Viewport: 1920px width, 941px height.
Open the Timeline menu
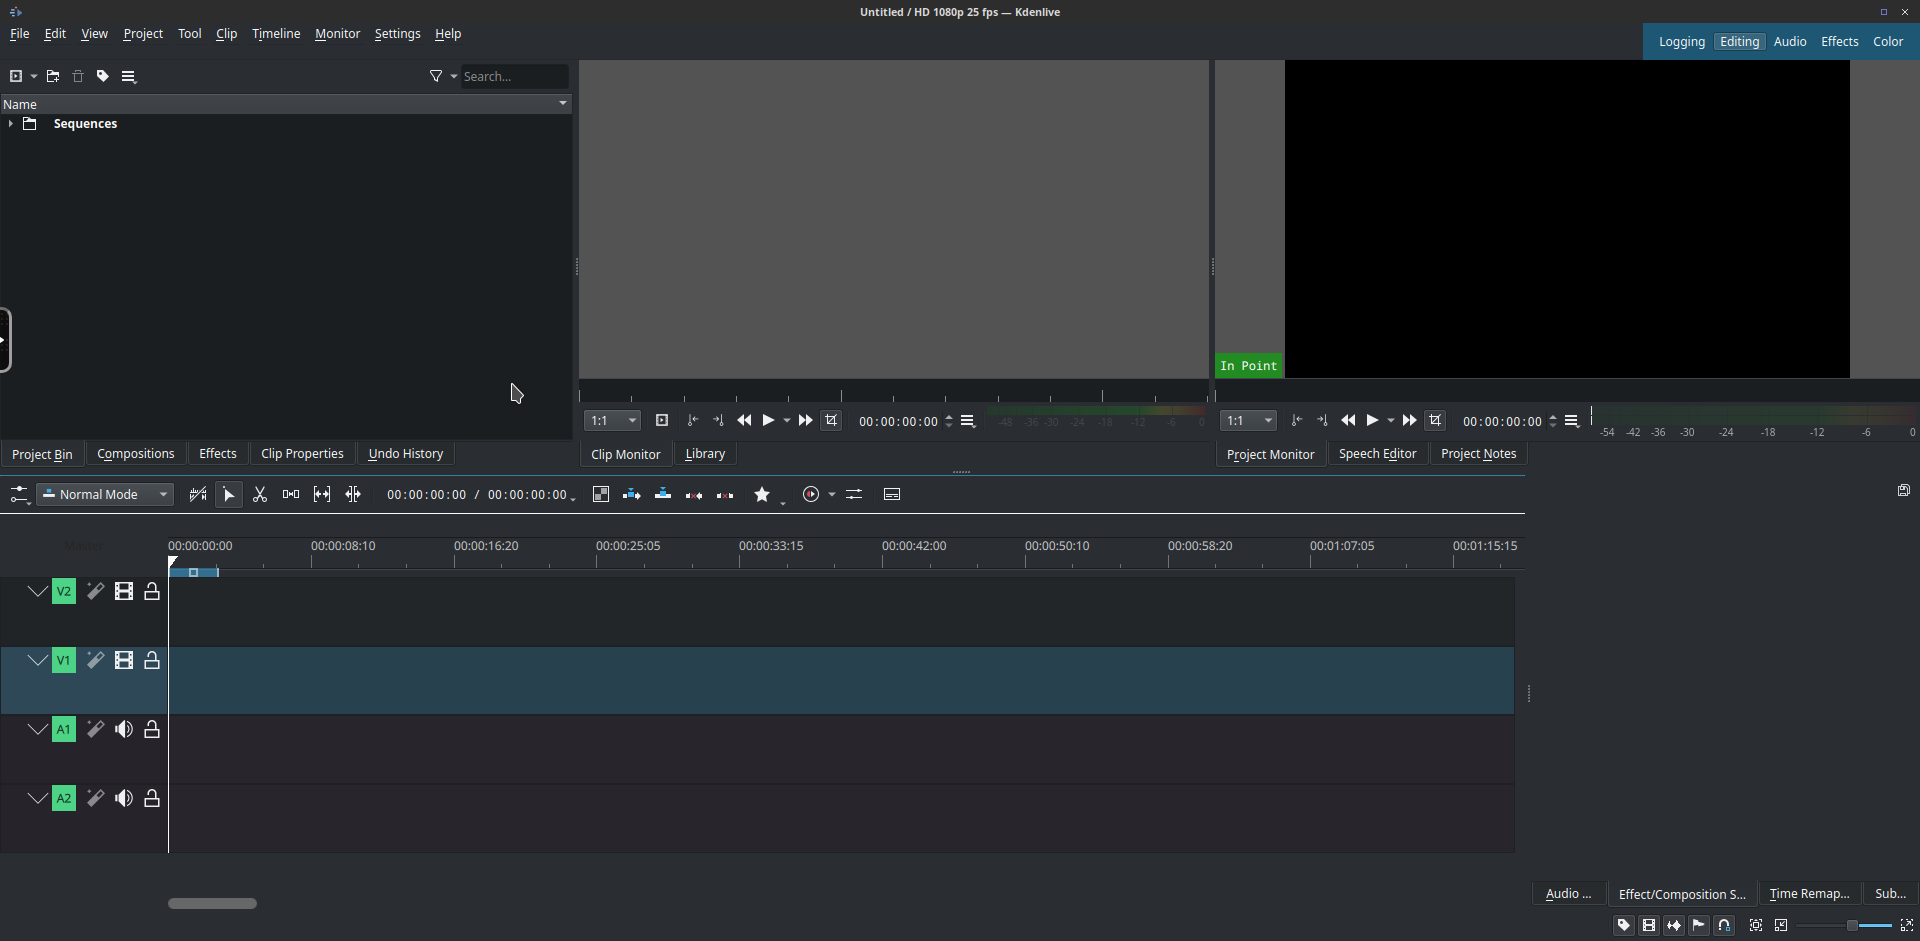coord(276,33)
